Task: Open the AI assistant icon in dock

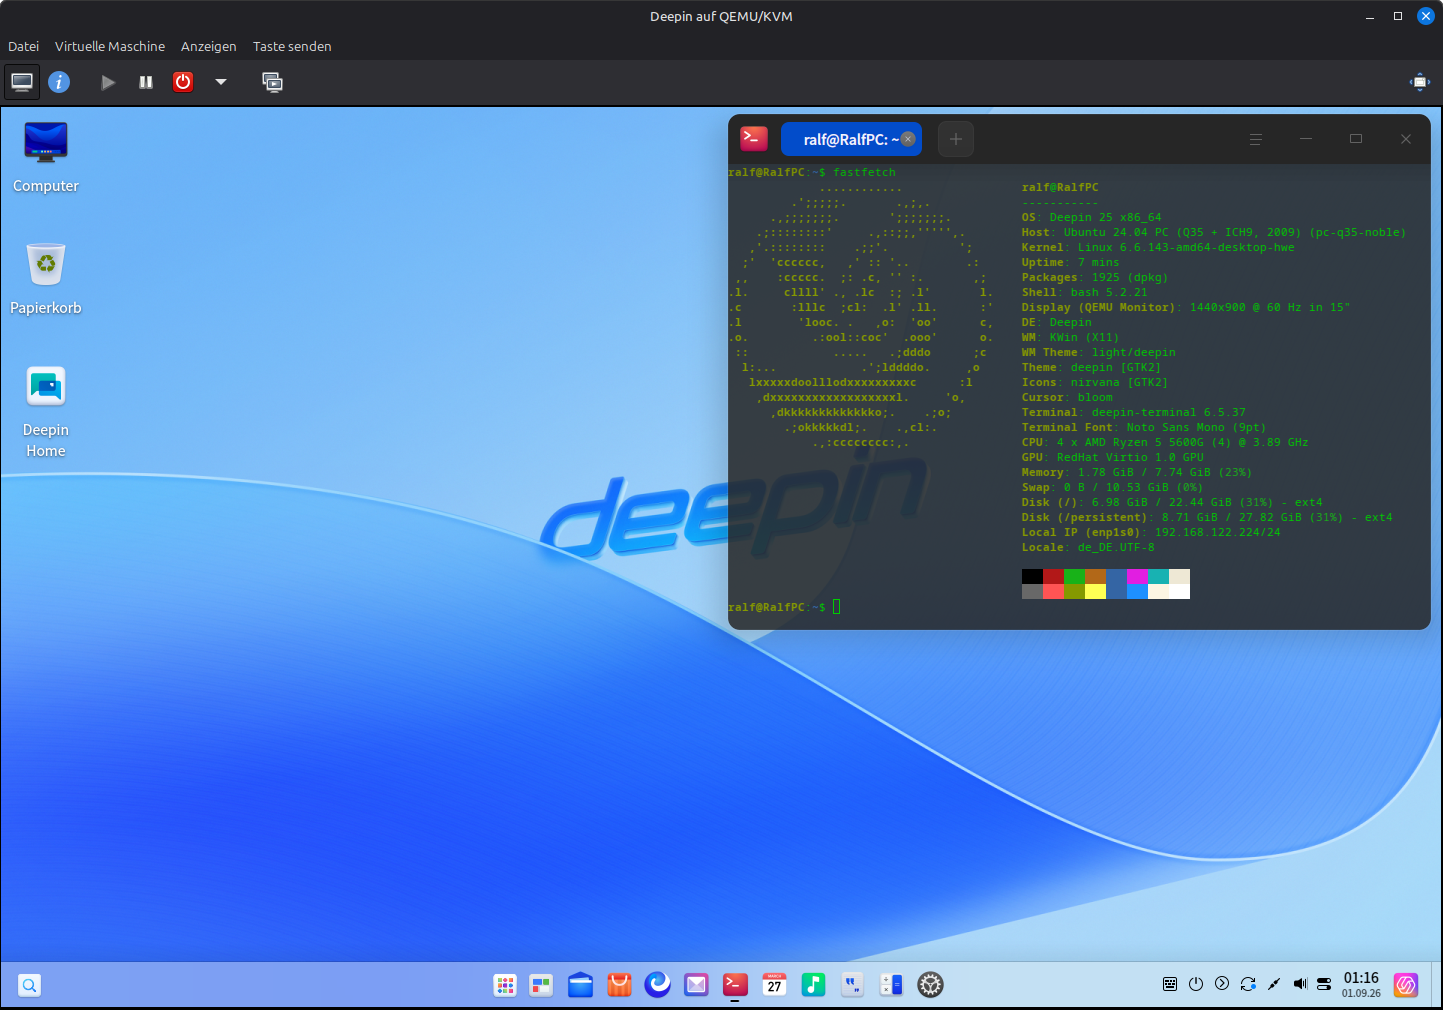Action: pos(1406,985)
